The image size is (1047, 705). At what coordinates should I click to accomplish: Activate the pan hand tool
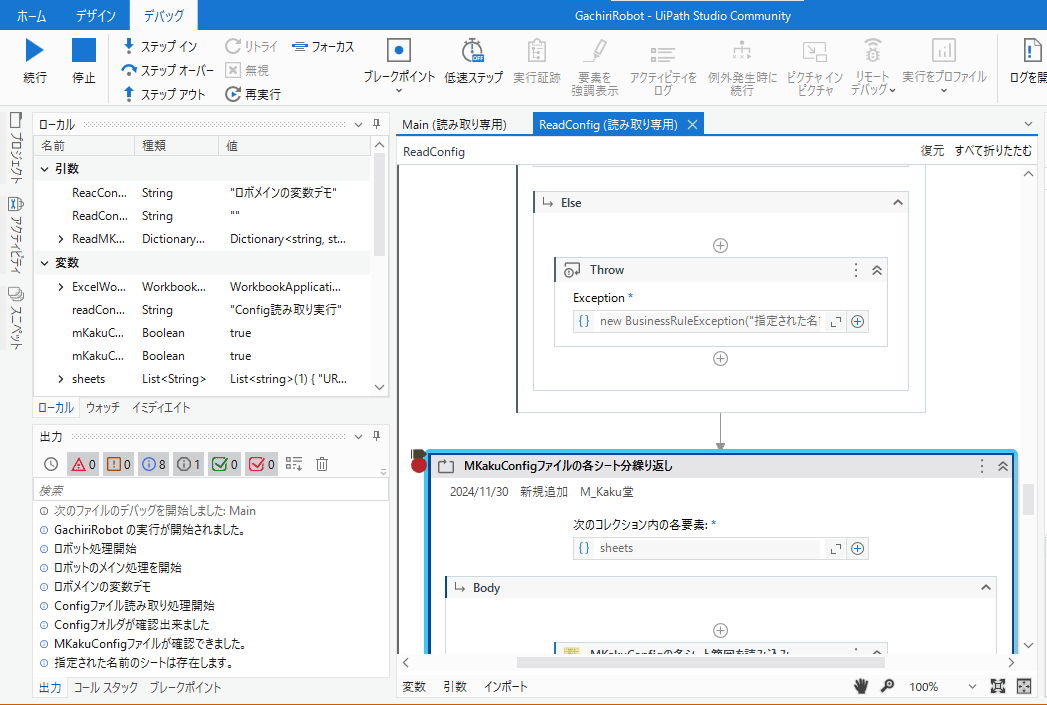click(x=861, y=686)
